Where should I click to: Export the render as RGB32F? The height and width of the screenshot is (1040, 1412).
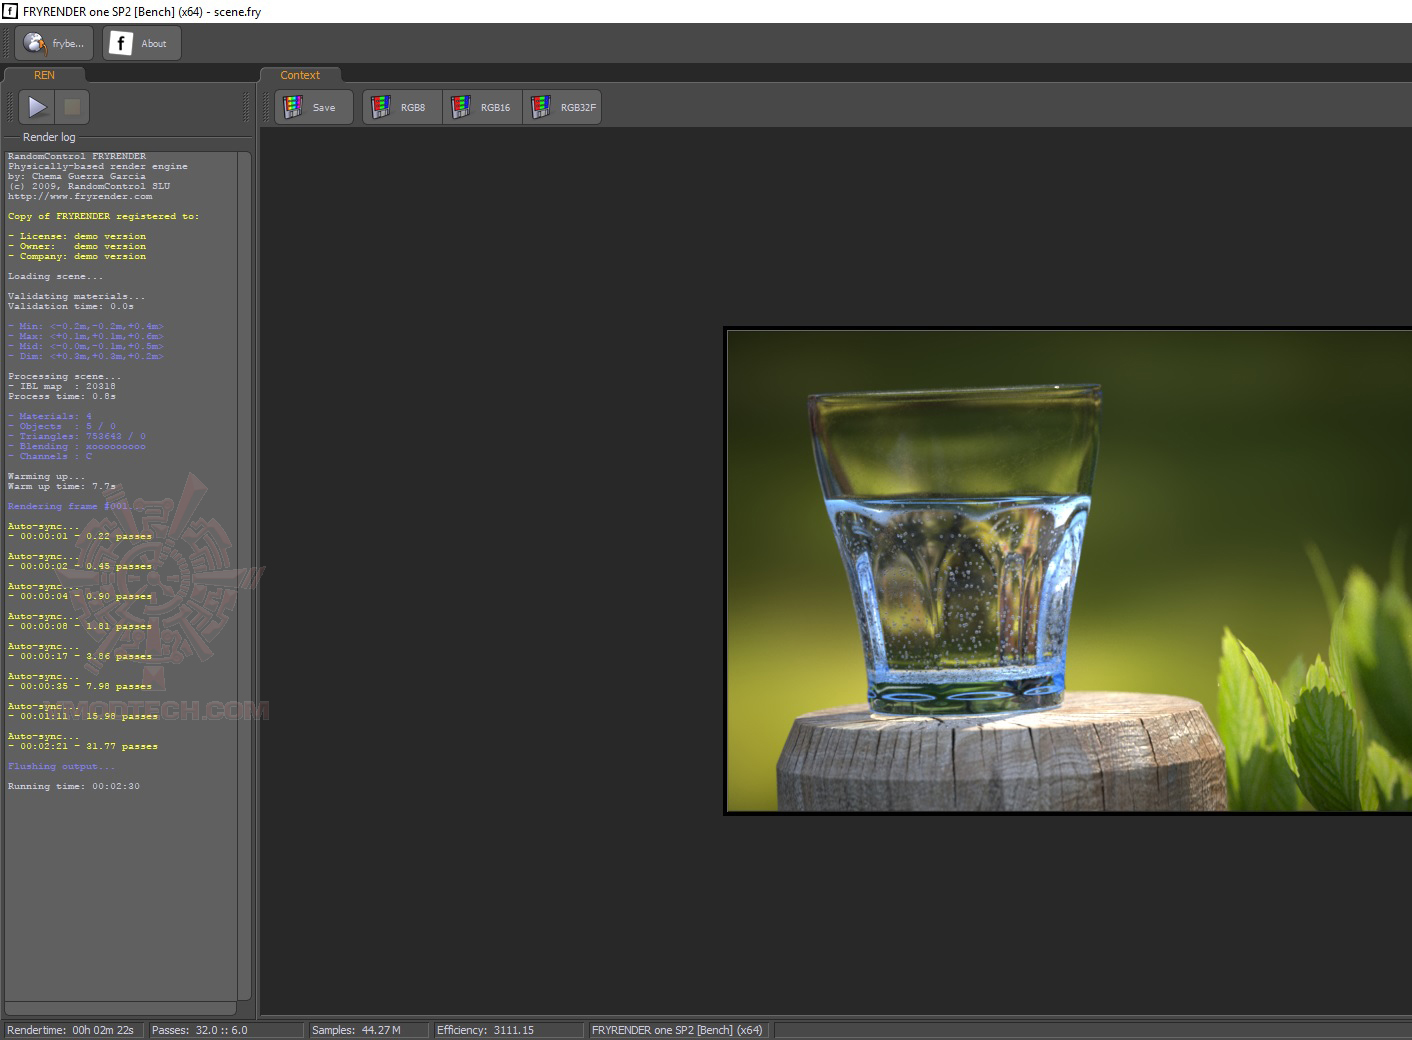(562, 107)
